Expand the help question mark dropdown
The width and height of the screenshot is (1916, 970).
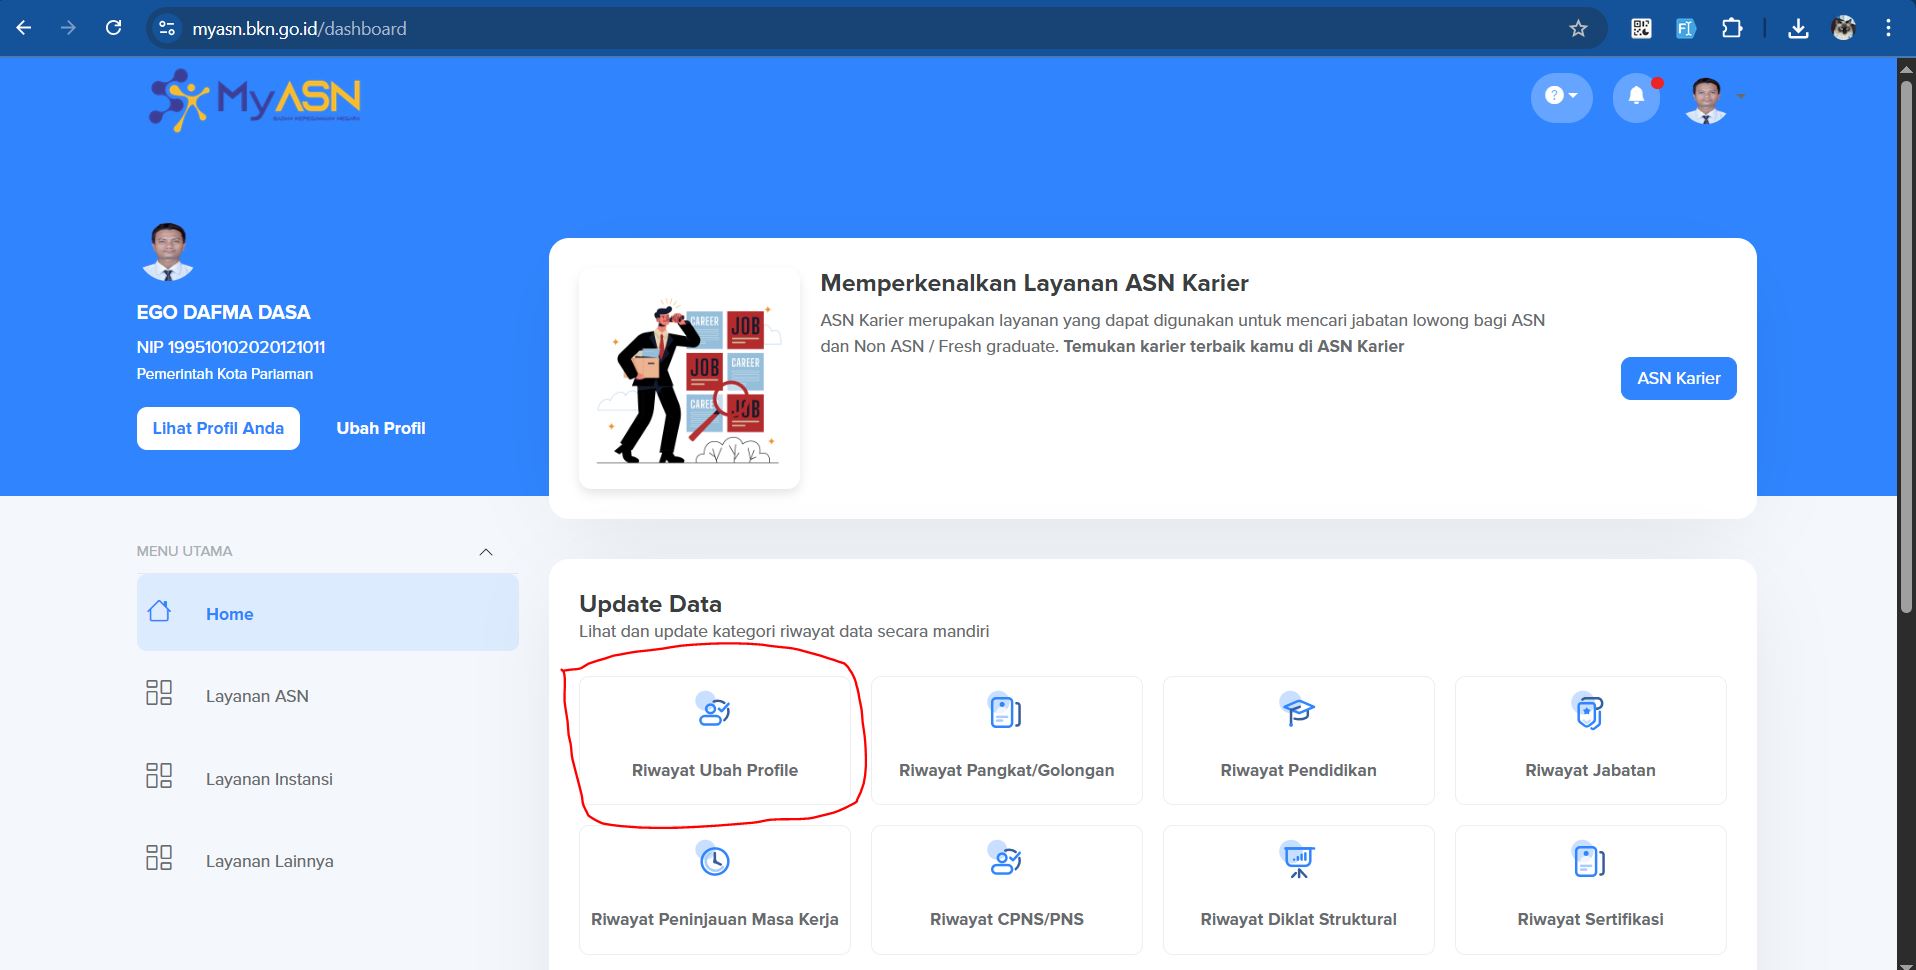click(x=1560, y=97)
